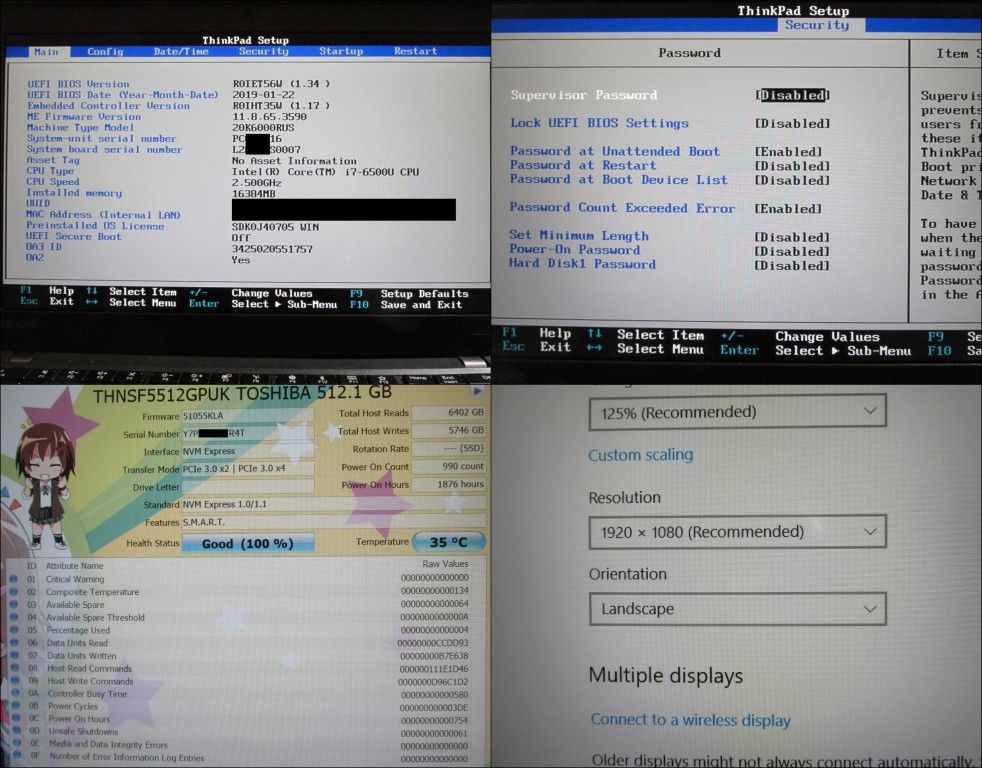Switch to the Config tab

105,52
